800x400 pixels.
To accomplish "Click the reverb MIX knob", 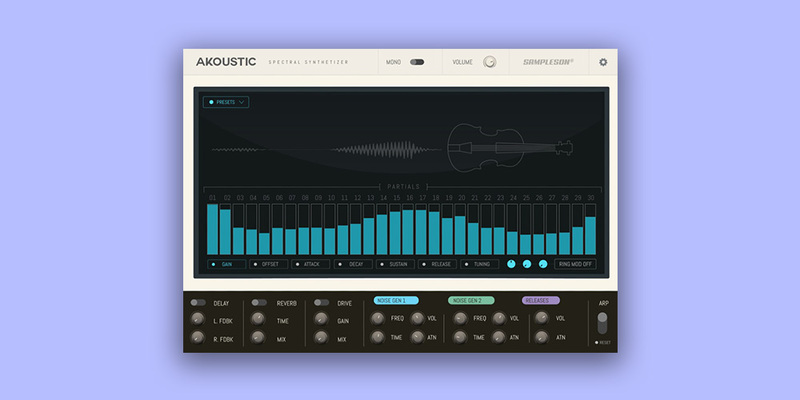I will click(x=258, y=337).
